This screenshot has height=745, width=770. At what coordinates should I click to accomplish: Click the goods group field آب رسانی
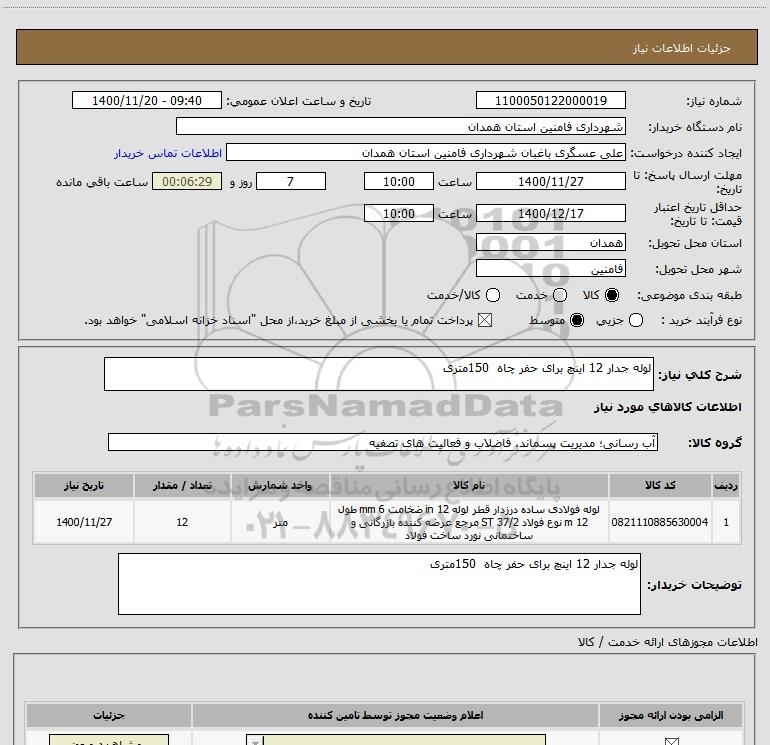383,442
